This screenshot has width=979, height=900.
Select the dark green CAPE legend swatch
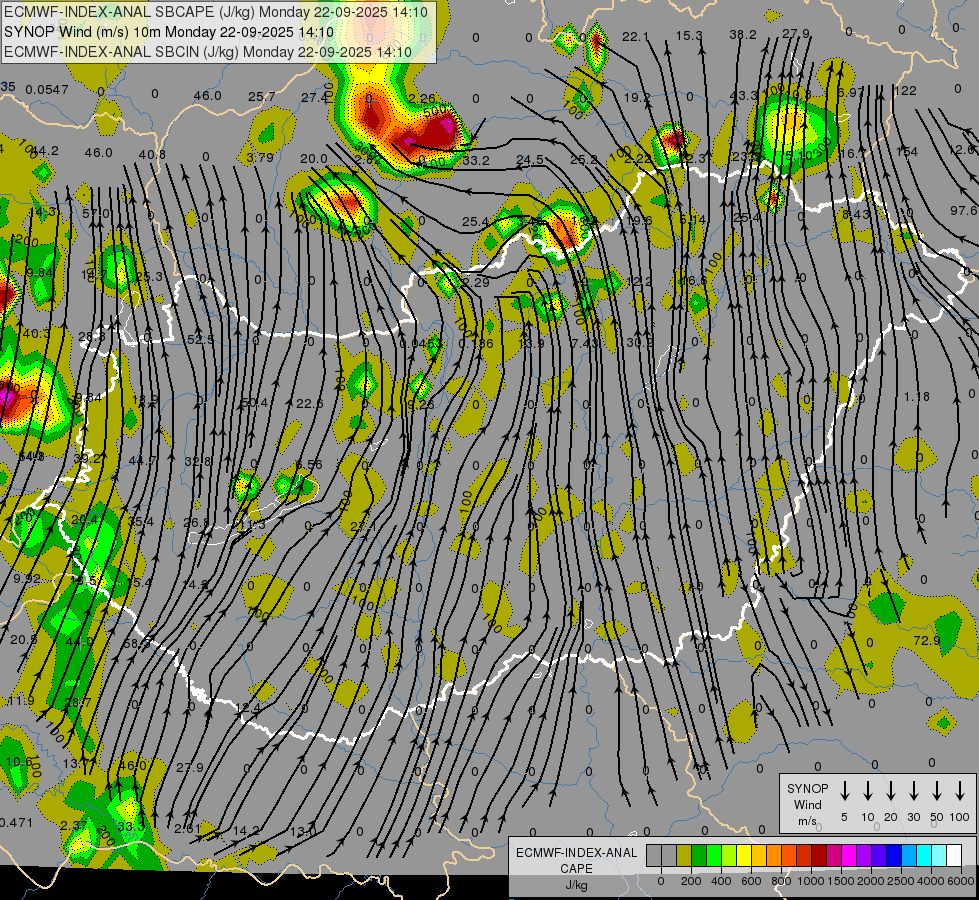pyautogui.click(x=699, y=855)
